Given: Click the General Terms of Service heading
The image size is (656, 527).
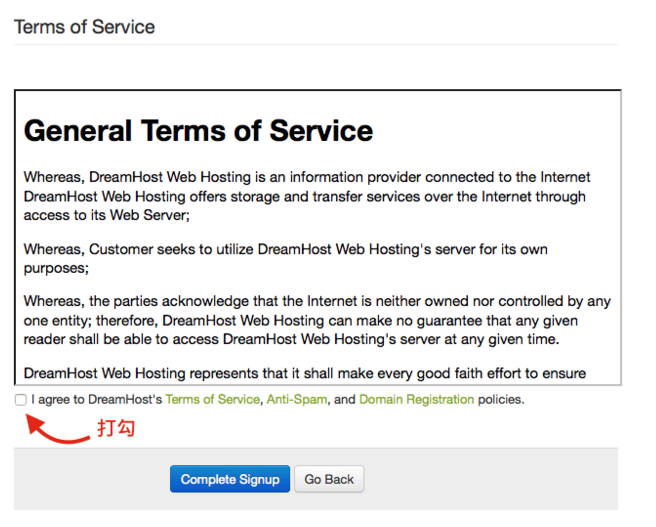Looking at the screenshot, I should pyautogui.click(x=198, y=131).
